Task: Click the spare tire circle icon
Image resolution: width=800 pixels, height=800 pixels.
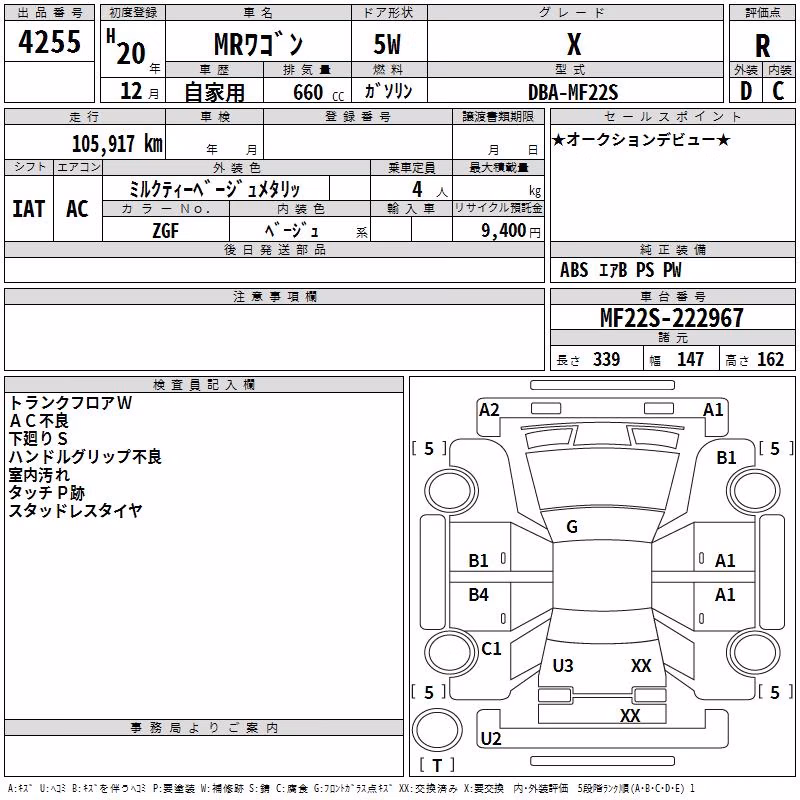Action: (x=437, y=730)
